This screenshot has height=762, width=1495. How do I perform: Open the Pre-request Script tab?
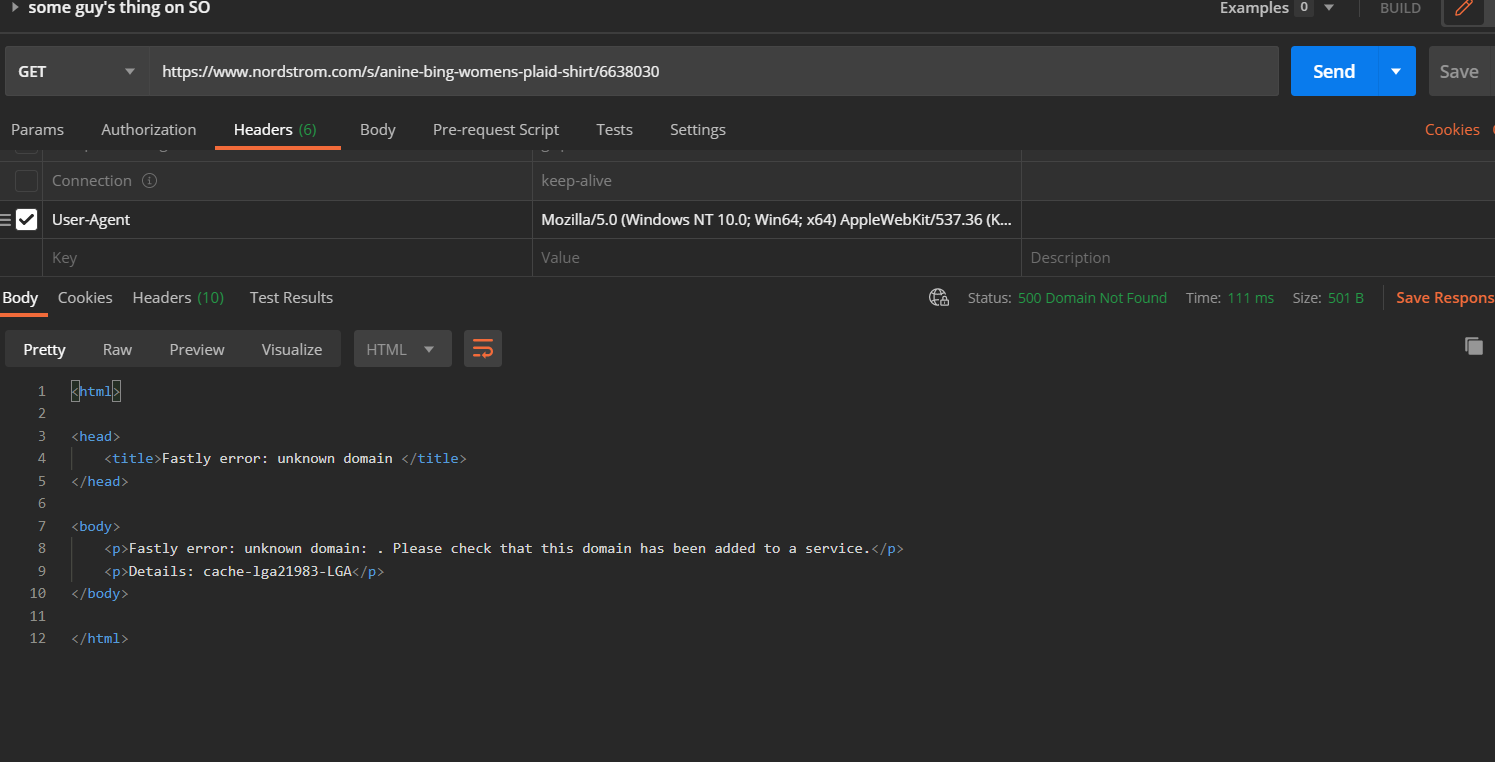496,129
